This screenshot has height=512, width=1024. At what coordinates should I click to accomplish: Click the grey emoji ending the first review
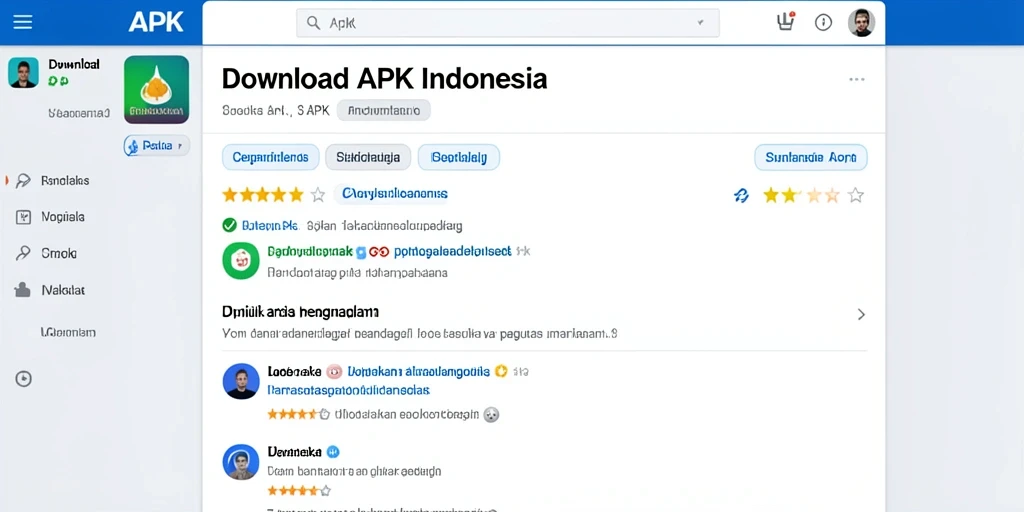[x=491, y=414]
